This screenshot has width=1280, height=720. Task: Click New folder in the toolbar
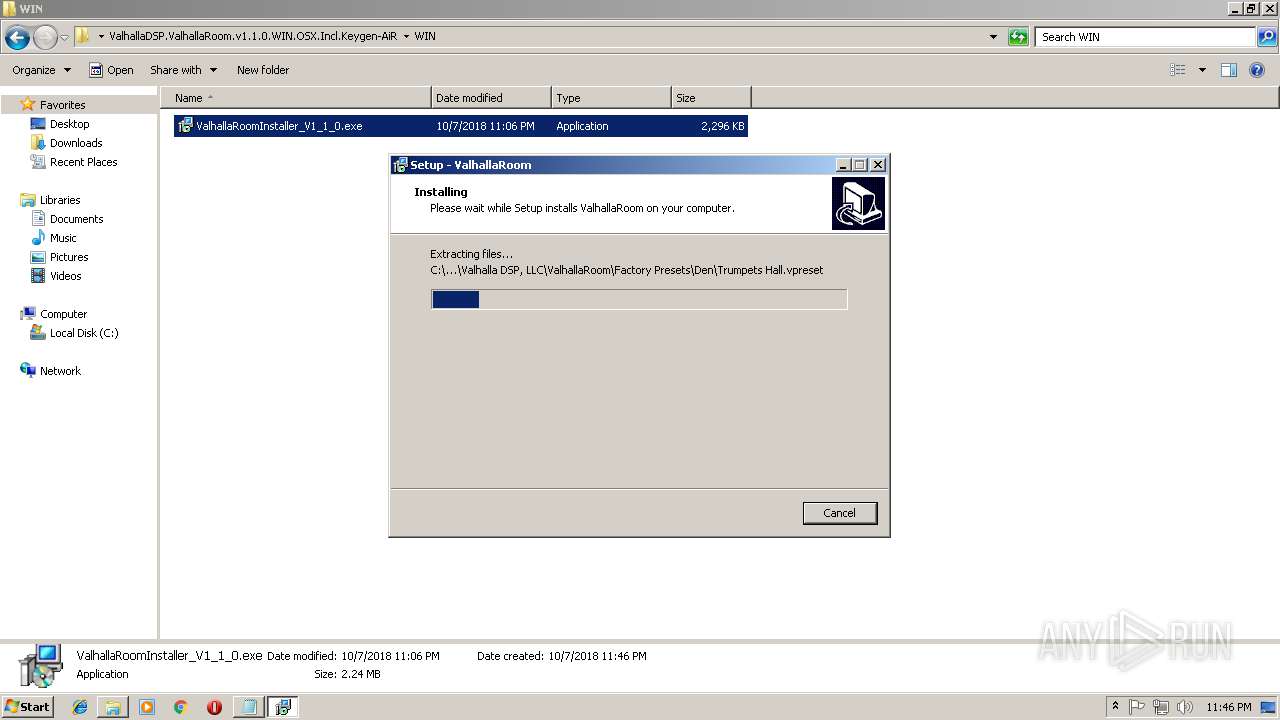click(x=263, y=70)
